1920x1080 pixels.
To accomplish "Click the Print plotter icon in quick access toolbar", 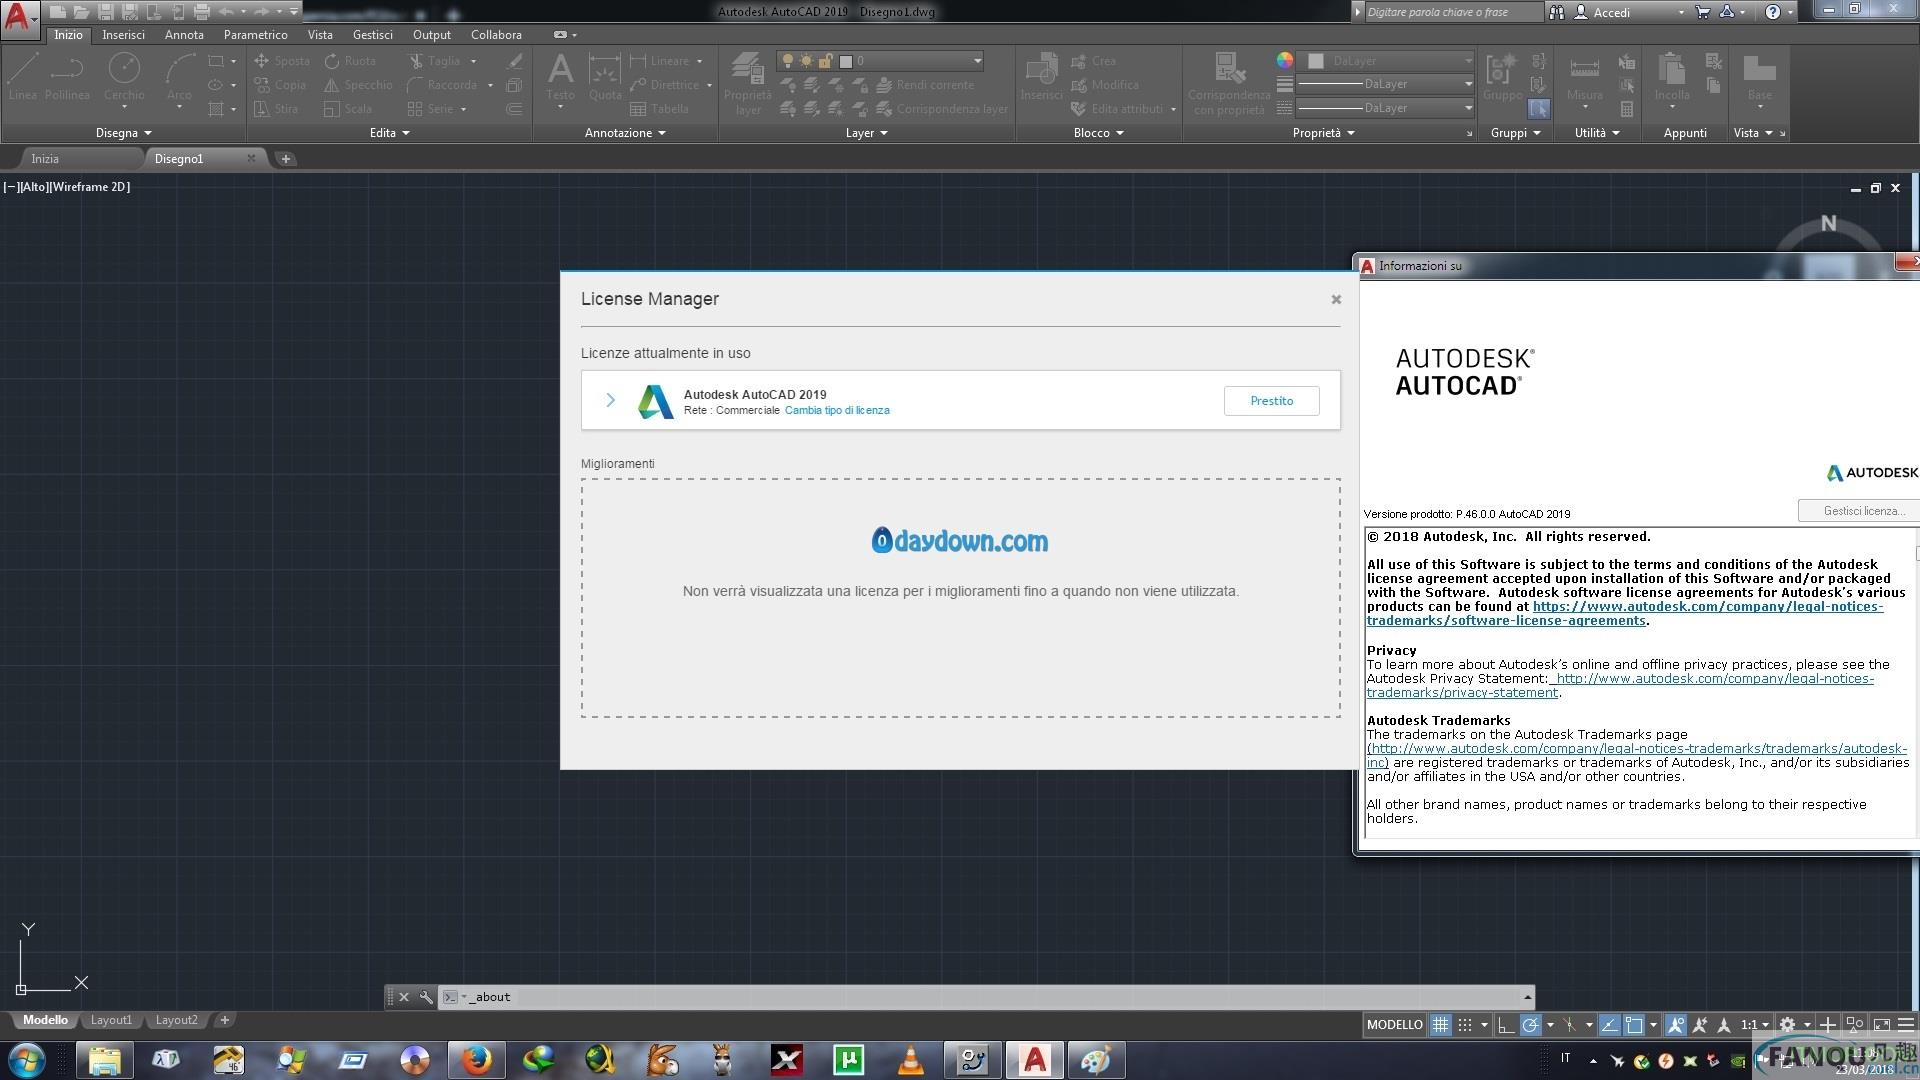I will [x=201, y=12].
